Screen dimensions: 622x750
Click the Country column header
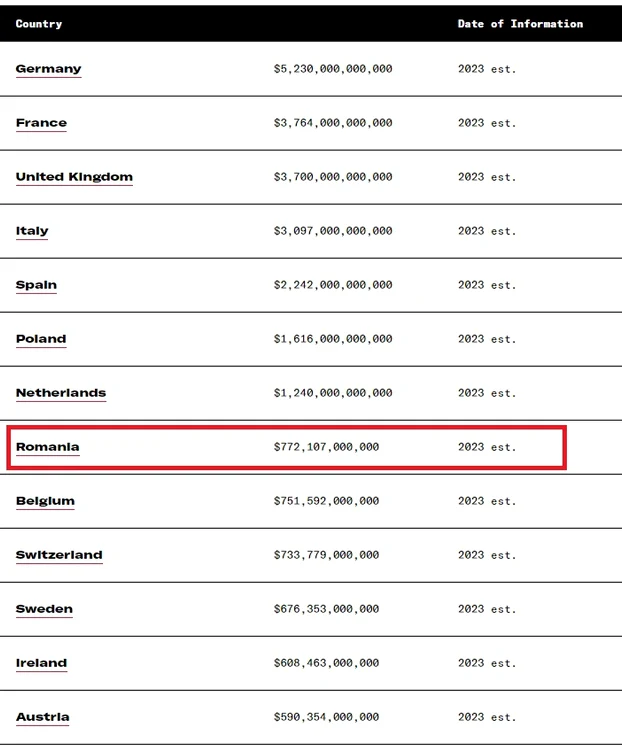(x=39, y=24)
